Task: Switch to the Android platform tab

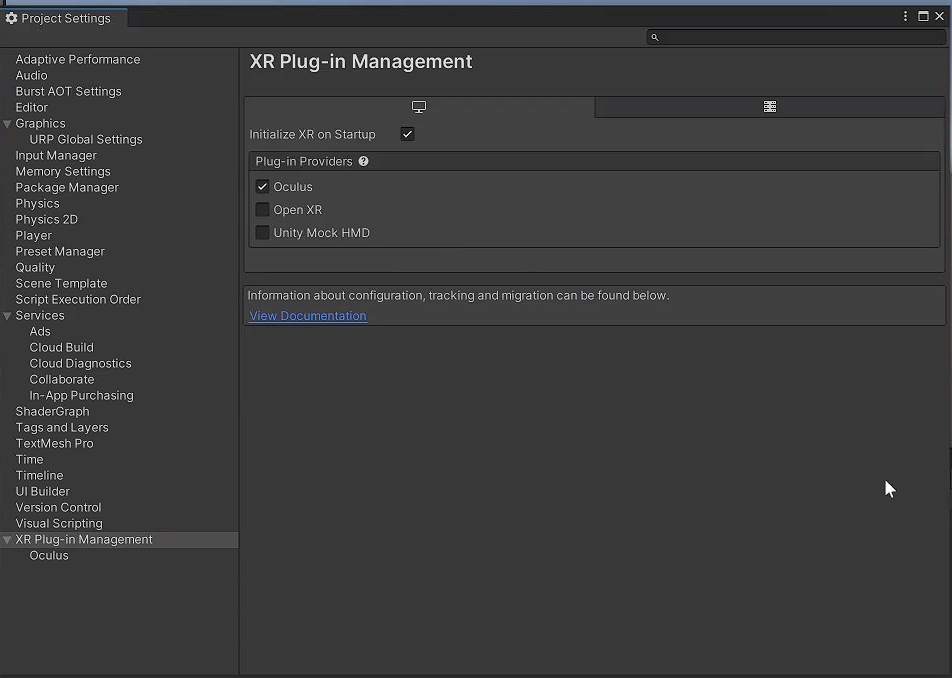Action: (x=769, y=106)
